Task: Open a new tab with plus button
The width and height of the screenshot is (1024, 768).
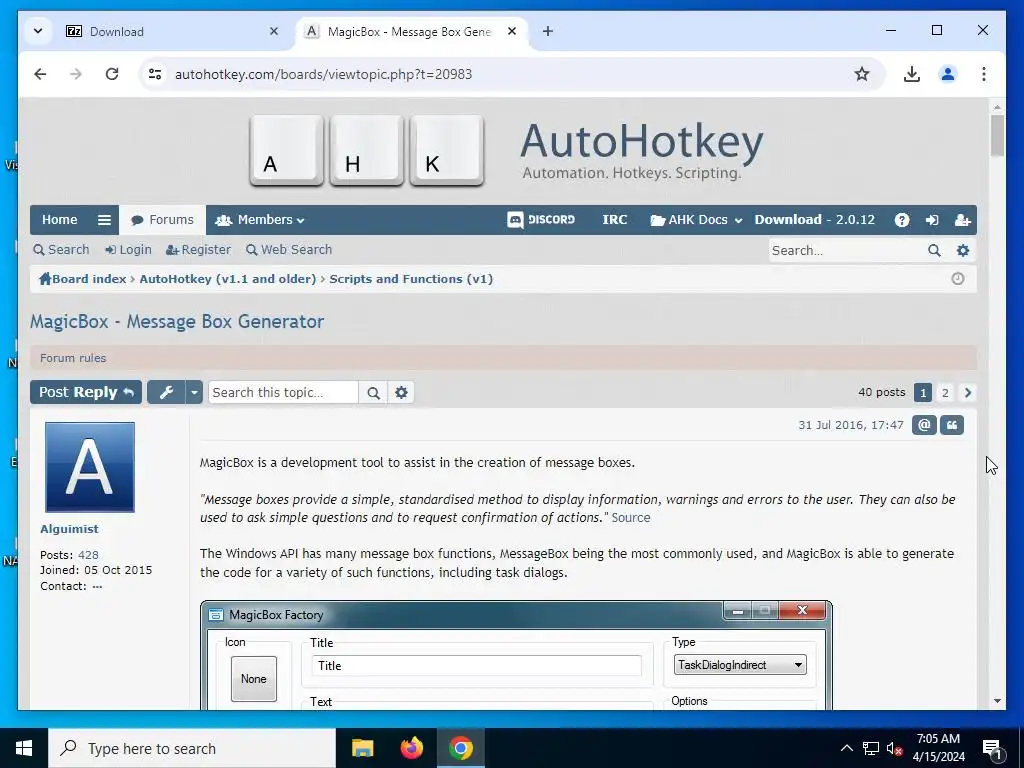Action: (x=548, y=31)
